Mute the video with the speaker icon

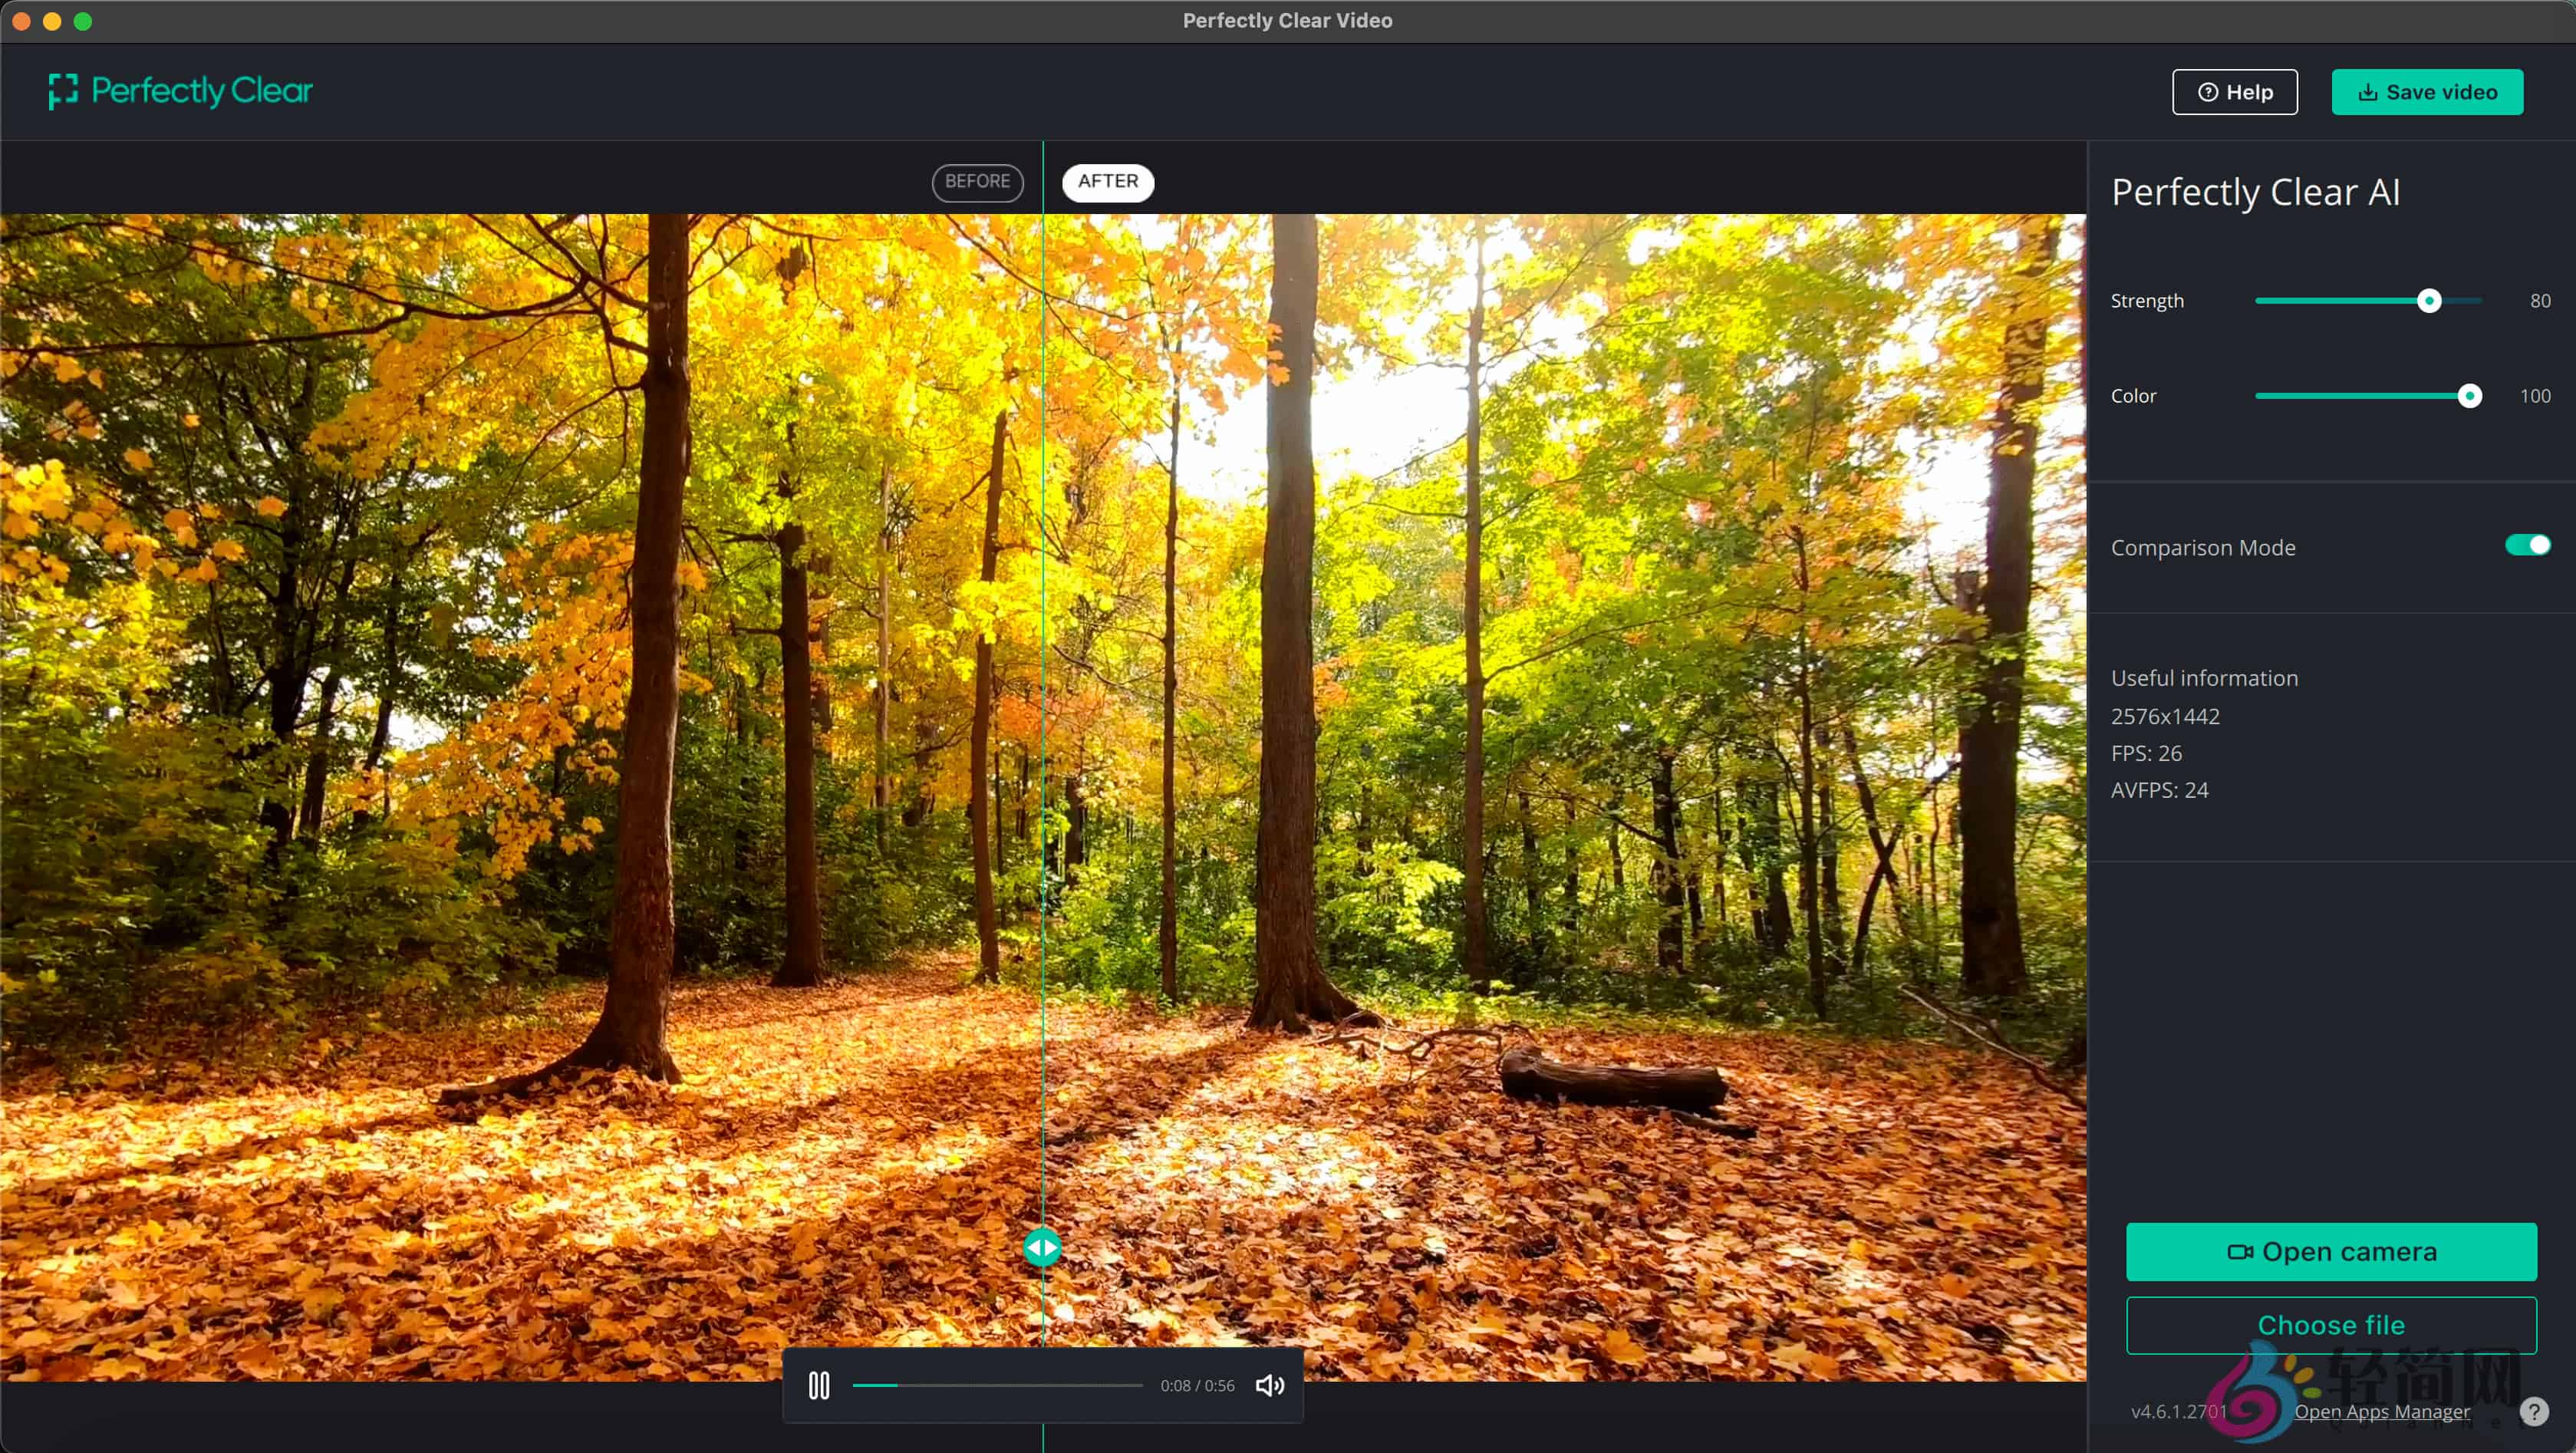pyautogui.click(x=1269, y=1385)
